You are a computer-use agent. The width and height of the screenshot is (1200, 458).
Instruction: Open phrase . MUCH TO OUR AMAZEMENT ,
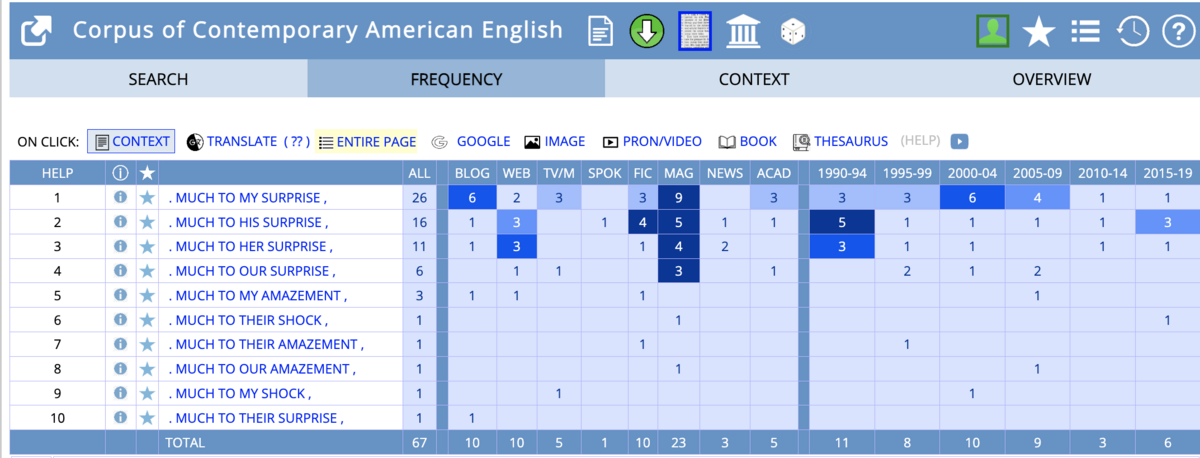click(x=260, y=369)
